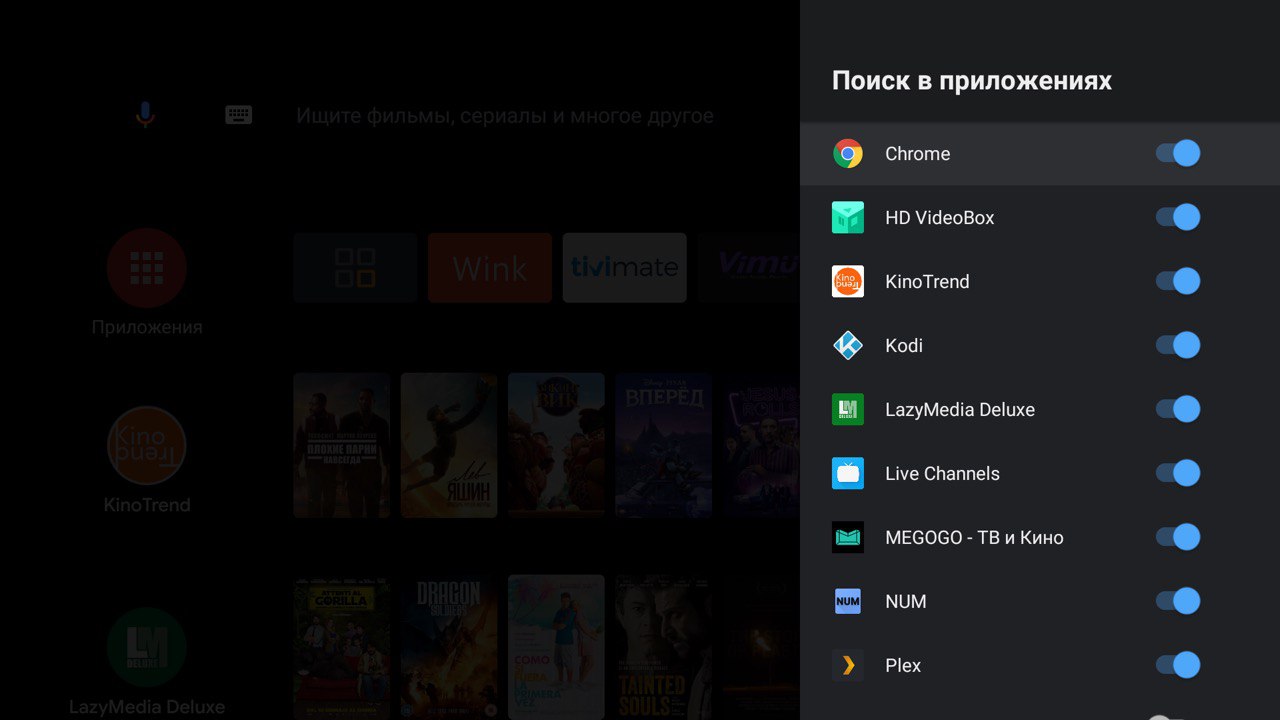Viewport: 1280px width, 720px height.
Task: Select the Plex label text
Action: (902, 666)
